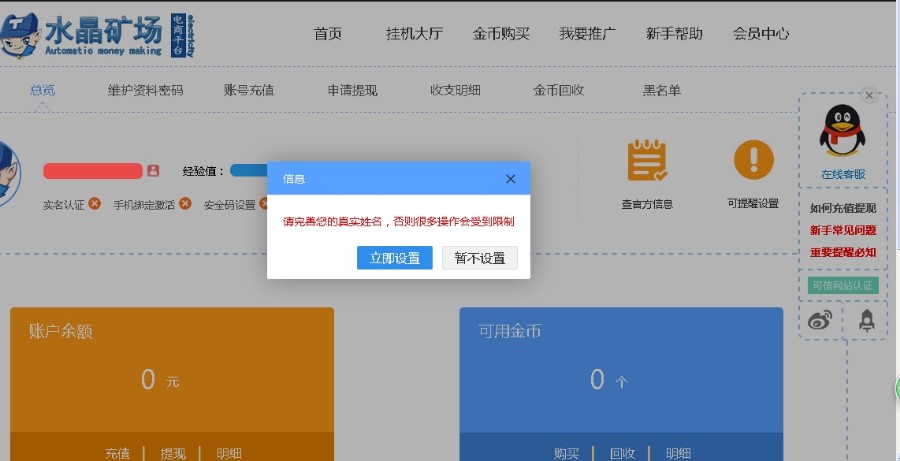The width and height of the screenshot is (900, 461).
Task: Click 提现 in the 账户余额 card
Action: [x=173, y=454]
